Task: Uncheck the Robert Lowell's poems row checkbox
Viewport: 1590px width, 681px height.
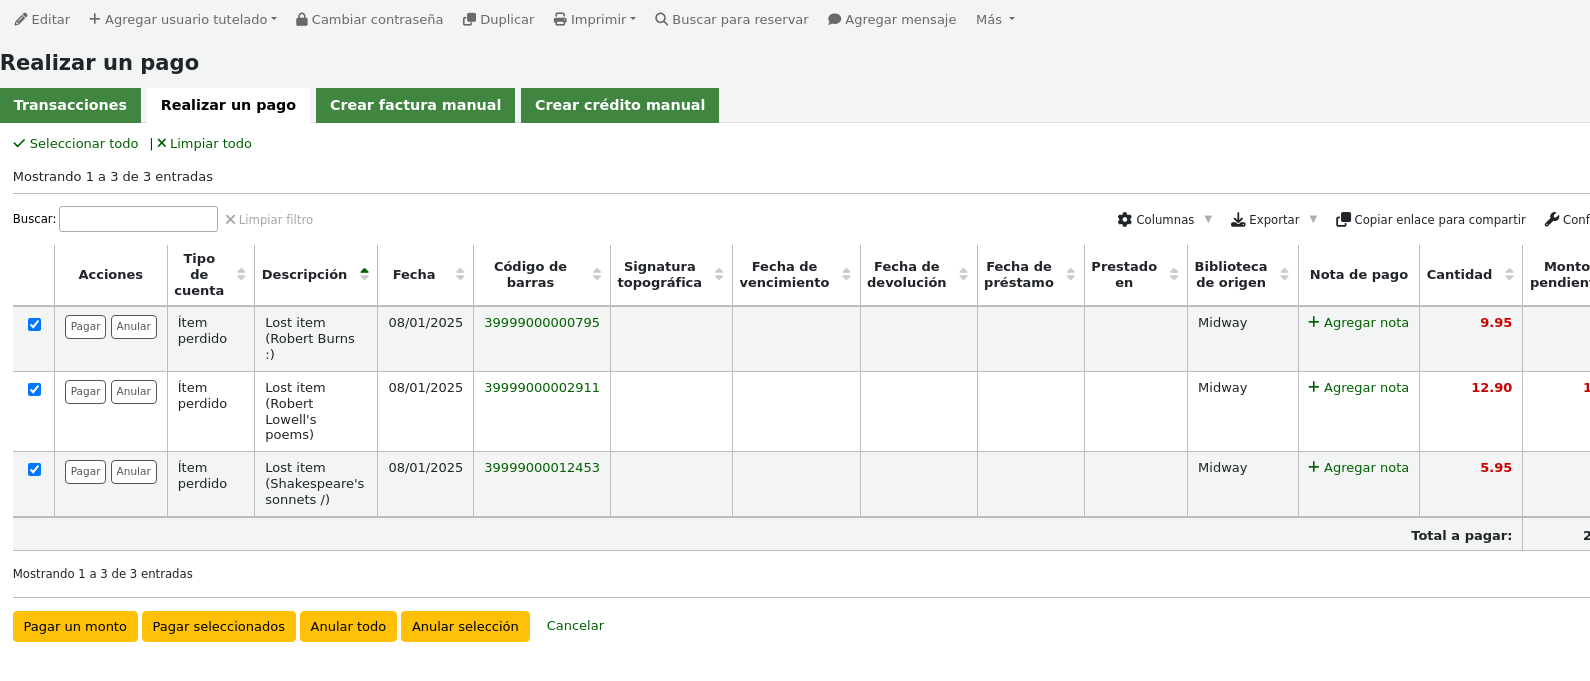Action: pos(35,389)
